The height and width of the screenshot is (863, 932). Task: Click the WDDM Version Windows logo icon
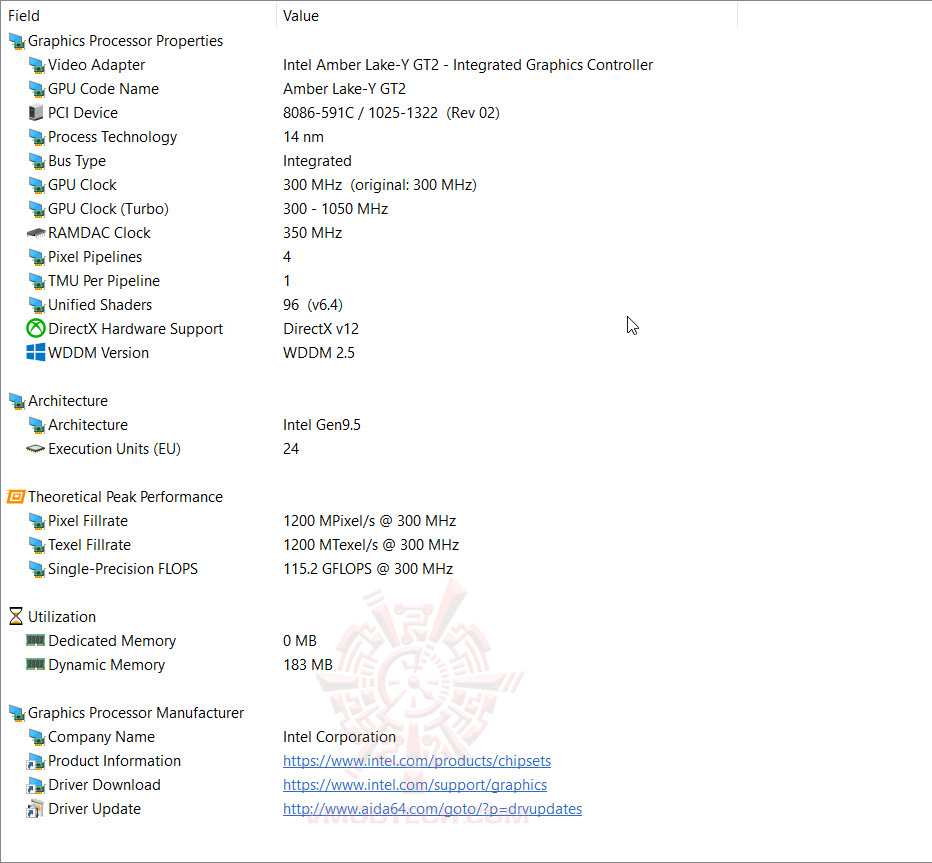click(x=36, y=352)
